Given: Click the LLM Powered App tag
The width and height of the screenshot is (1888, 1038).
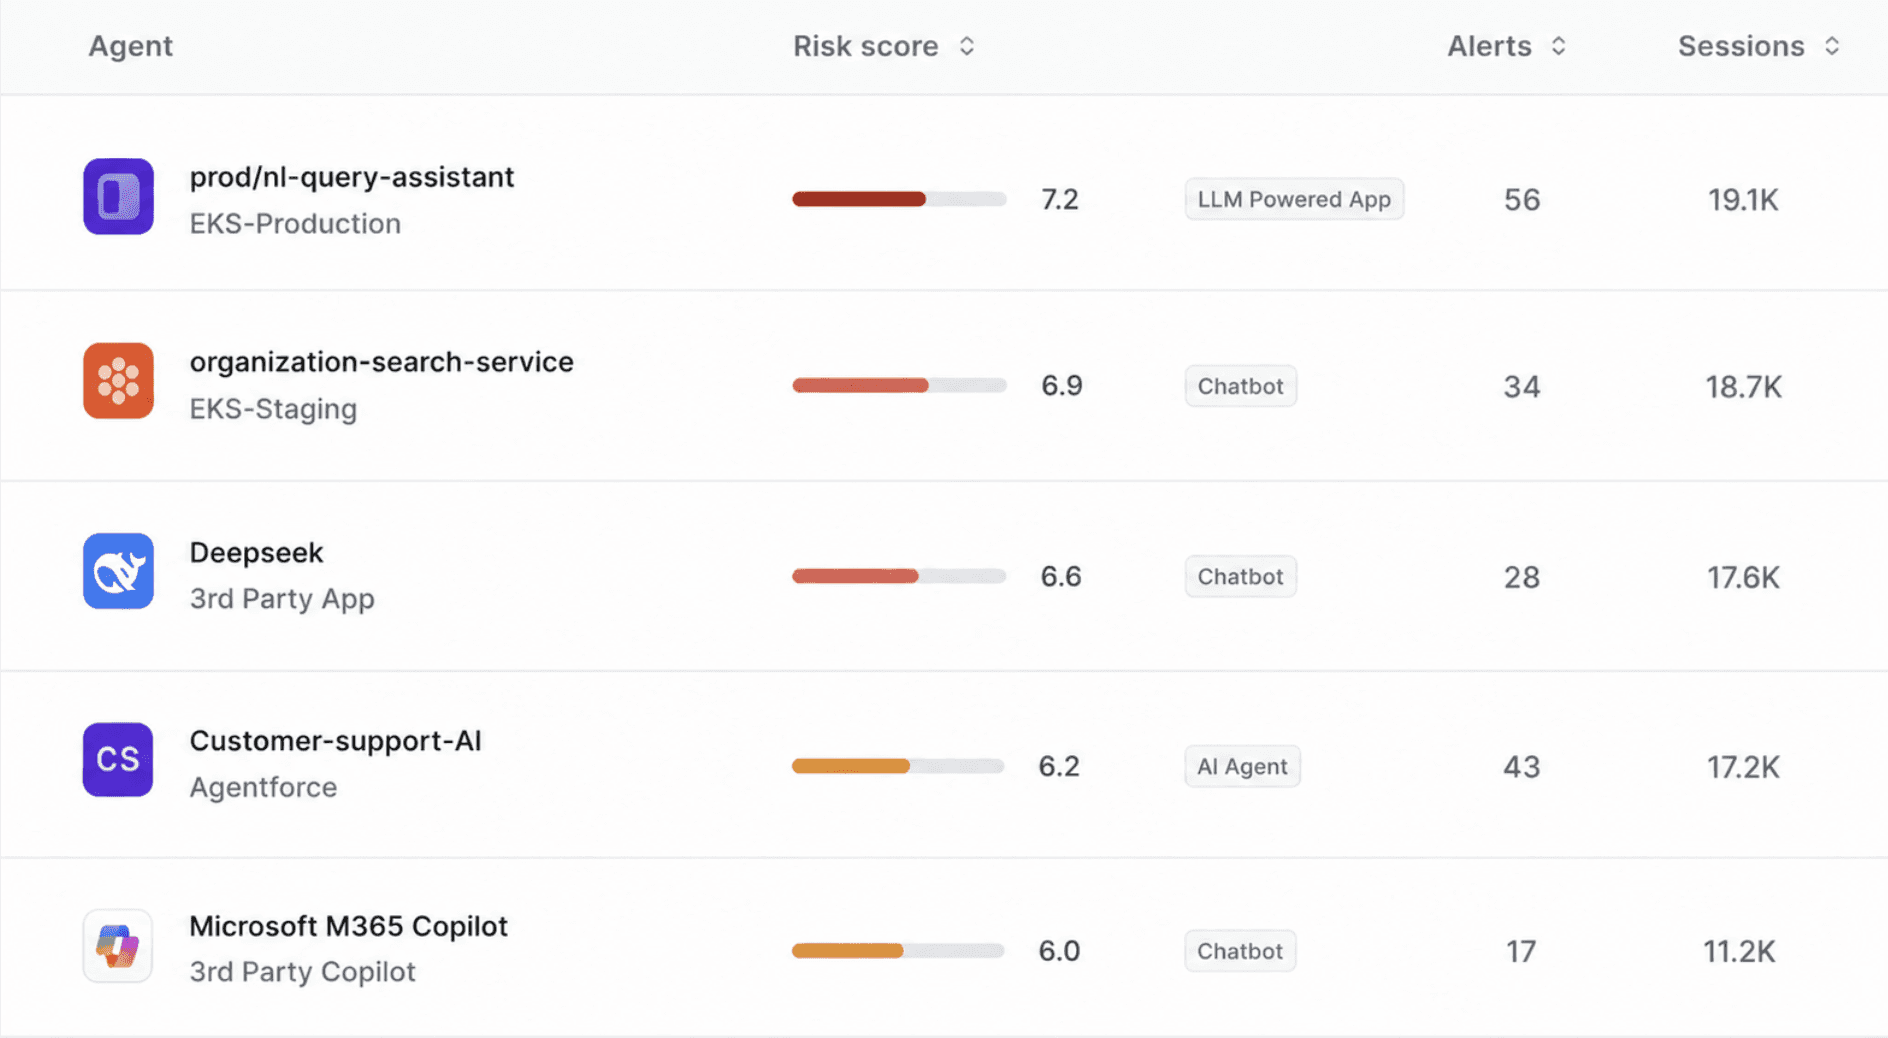Looking at the screenshot, I should (x=1294, y=199).
